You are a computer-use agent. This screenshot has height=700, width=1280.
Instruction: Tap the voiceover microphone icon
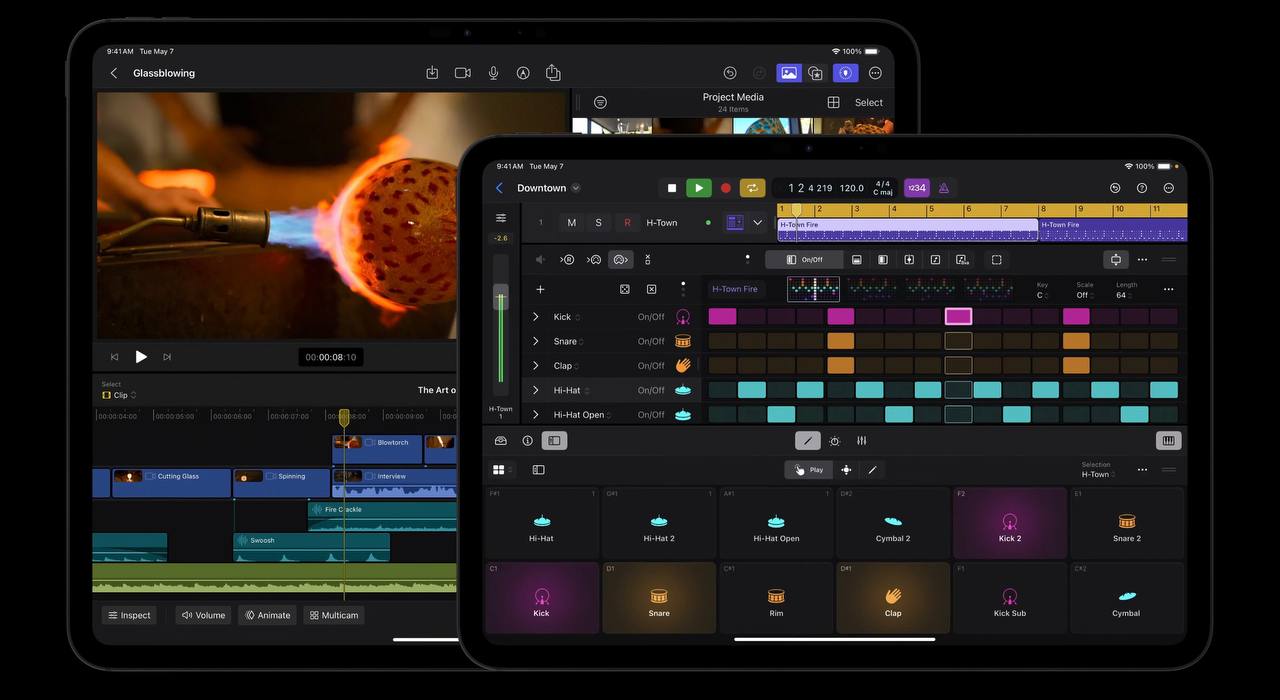(493, 73)
